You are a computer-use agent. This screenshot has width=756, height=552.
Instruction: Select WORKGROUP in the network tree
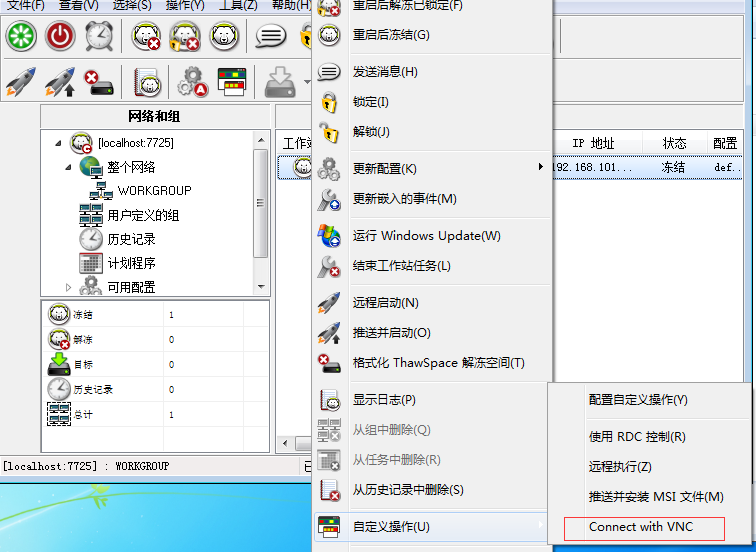tap(154, 191)
